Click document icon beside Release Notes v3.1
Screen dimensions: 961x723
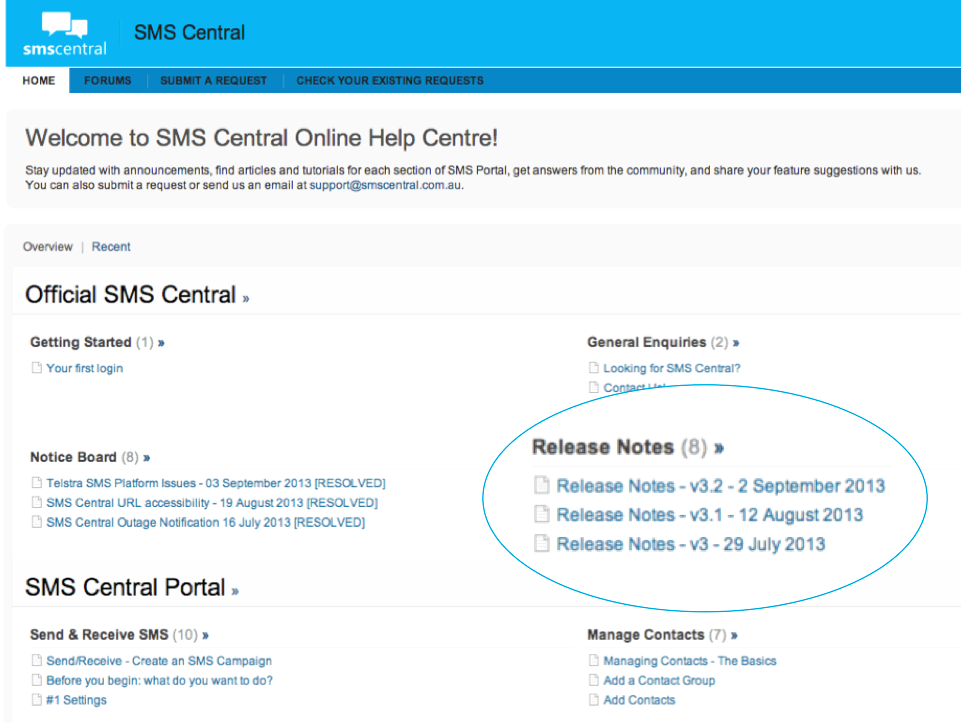(x=542, y=513)
